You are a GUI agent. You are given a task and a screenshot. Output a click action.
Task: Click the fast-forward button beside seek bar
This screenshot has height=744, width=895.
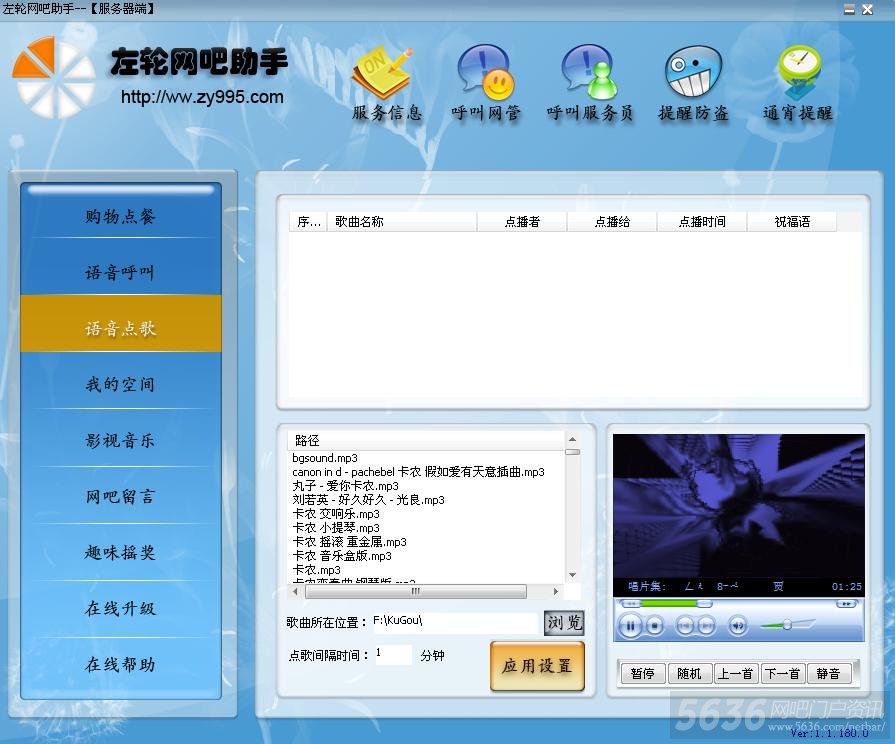pos(846,604)
